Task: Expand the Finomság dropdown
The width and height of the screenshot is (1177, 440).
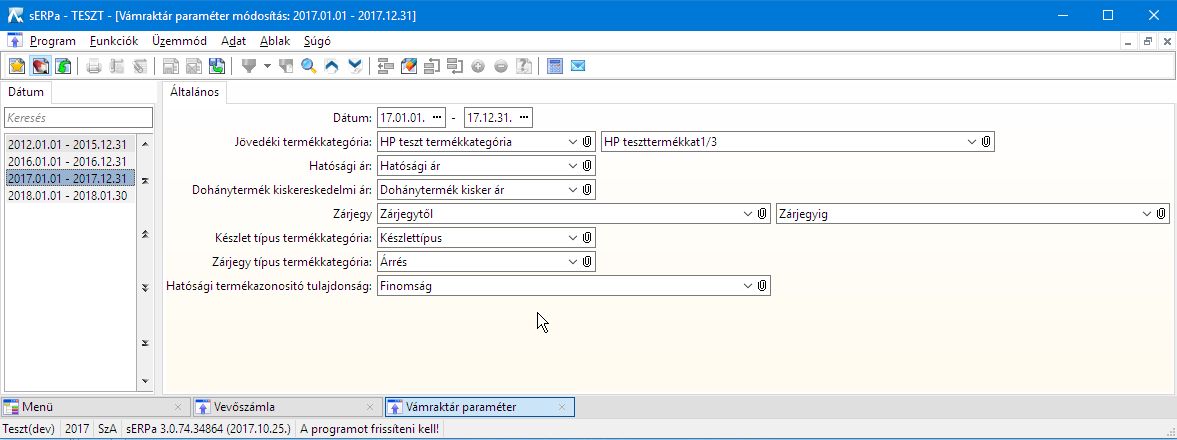Action: coord(748,286)
